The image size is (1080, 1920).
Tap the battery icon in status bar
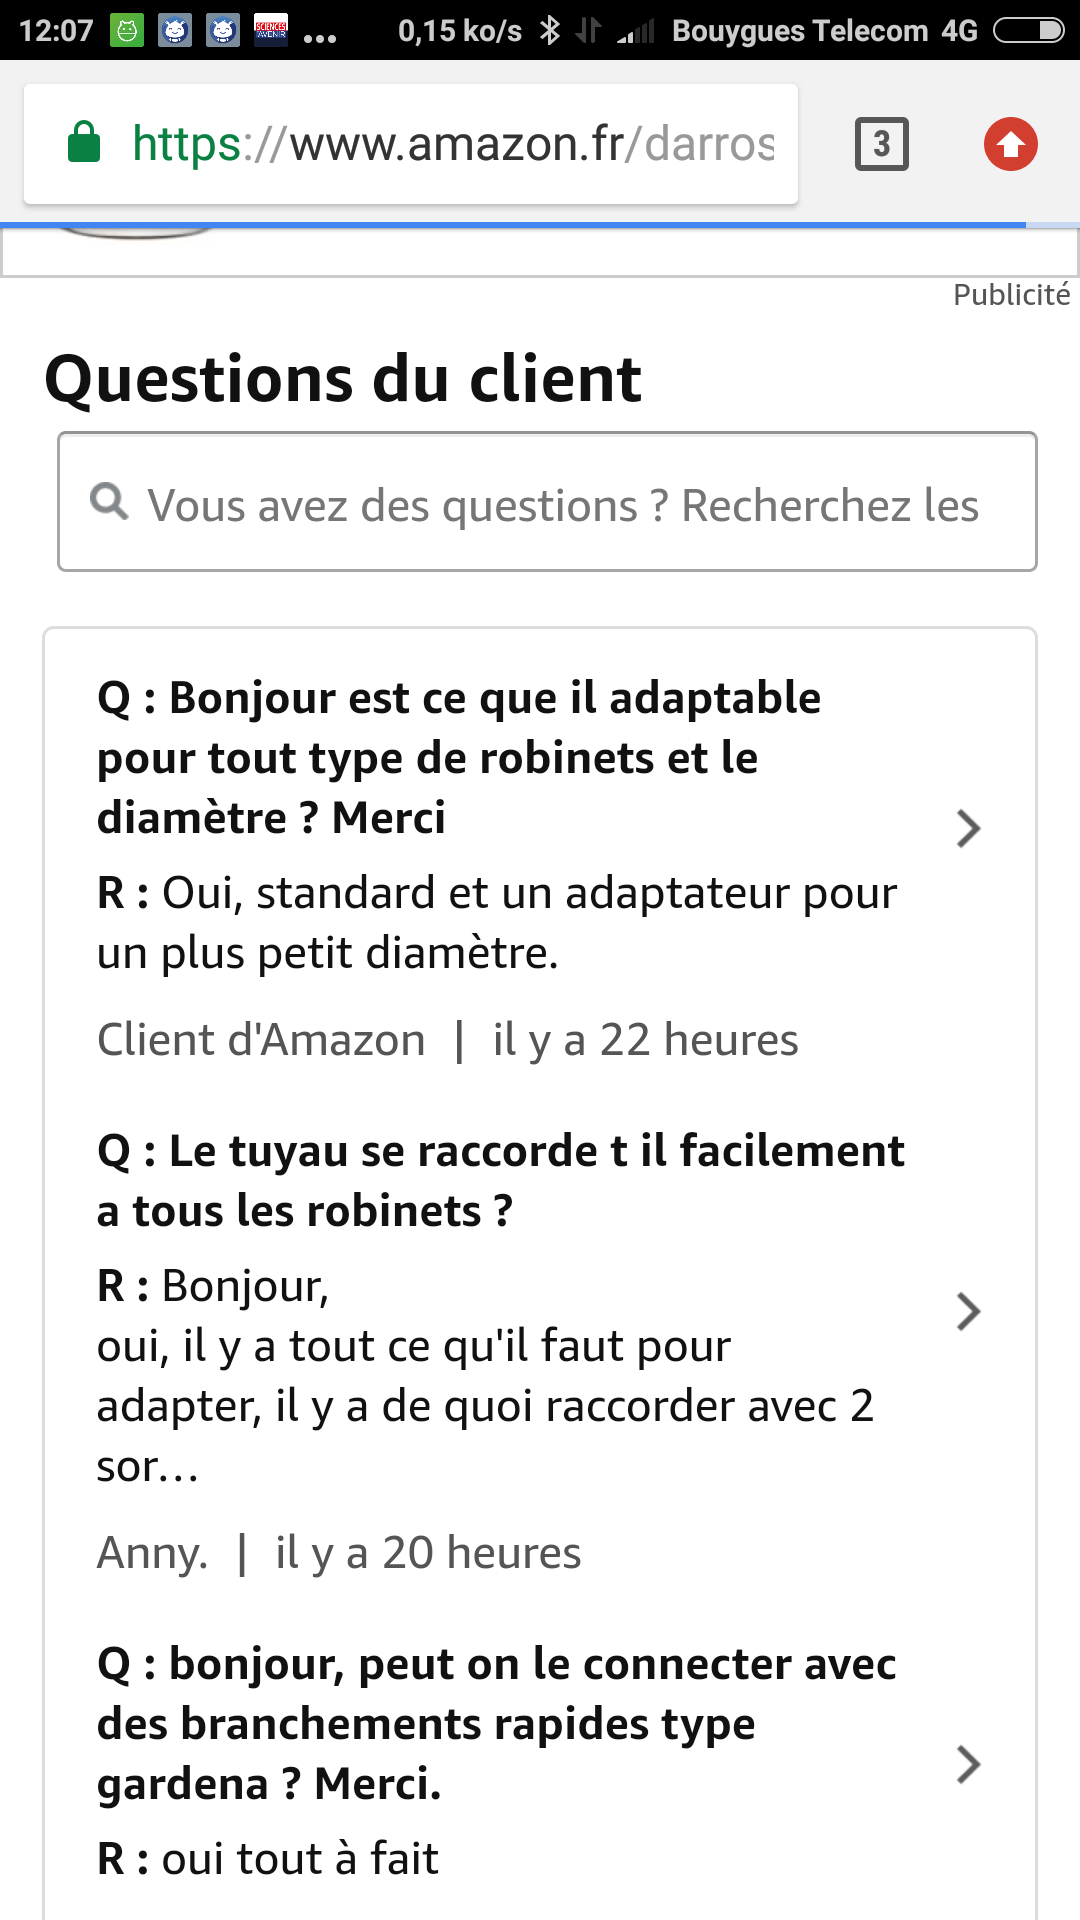coord(1028,31)
